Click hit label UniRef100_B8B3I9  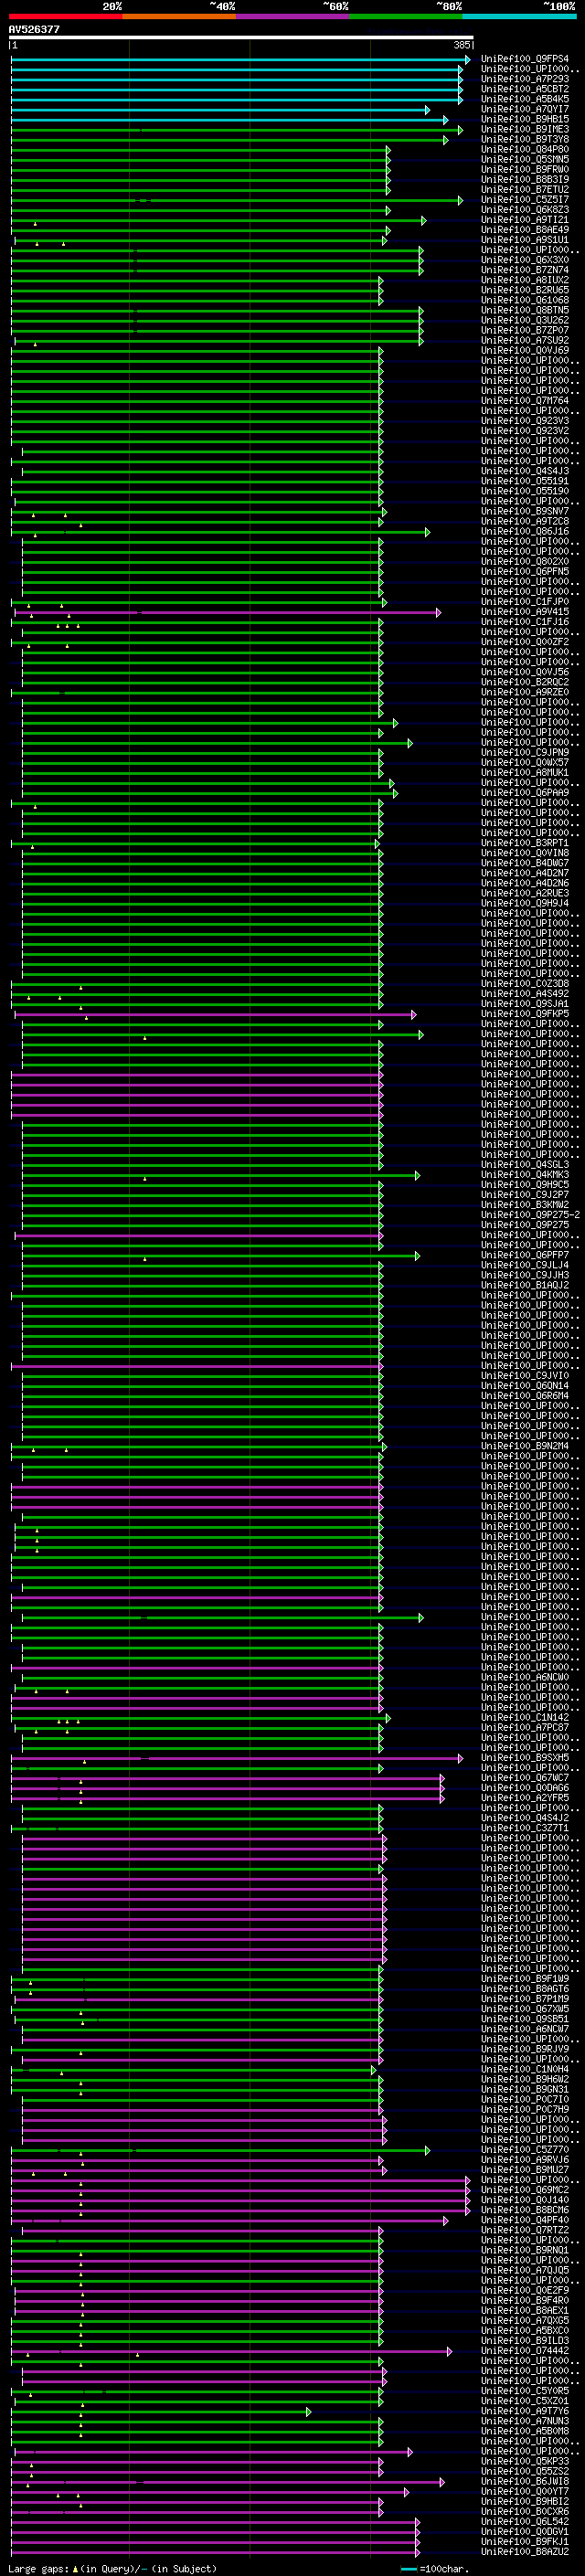pyautogui.click(x=525, y=179)
